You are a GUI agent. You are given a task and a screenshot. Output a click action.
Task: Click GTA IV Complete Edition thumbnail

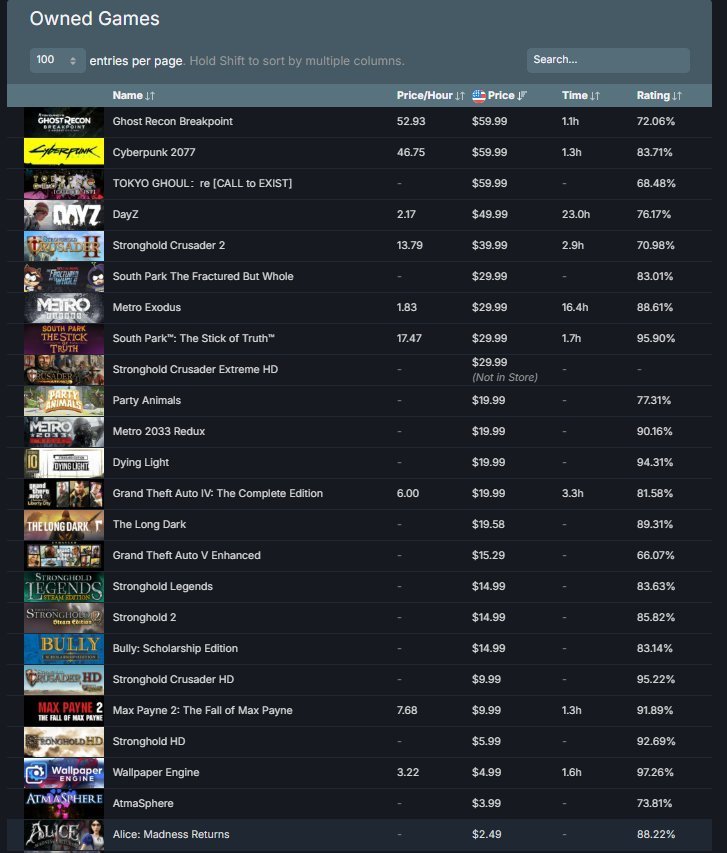[64, 493]
